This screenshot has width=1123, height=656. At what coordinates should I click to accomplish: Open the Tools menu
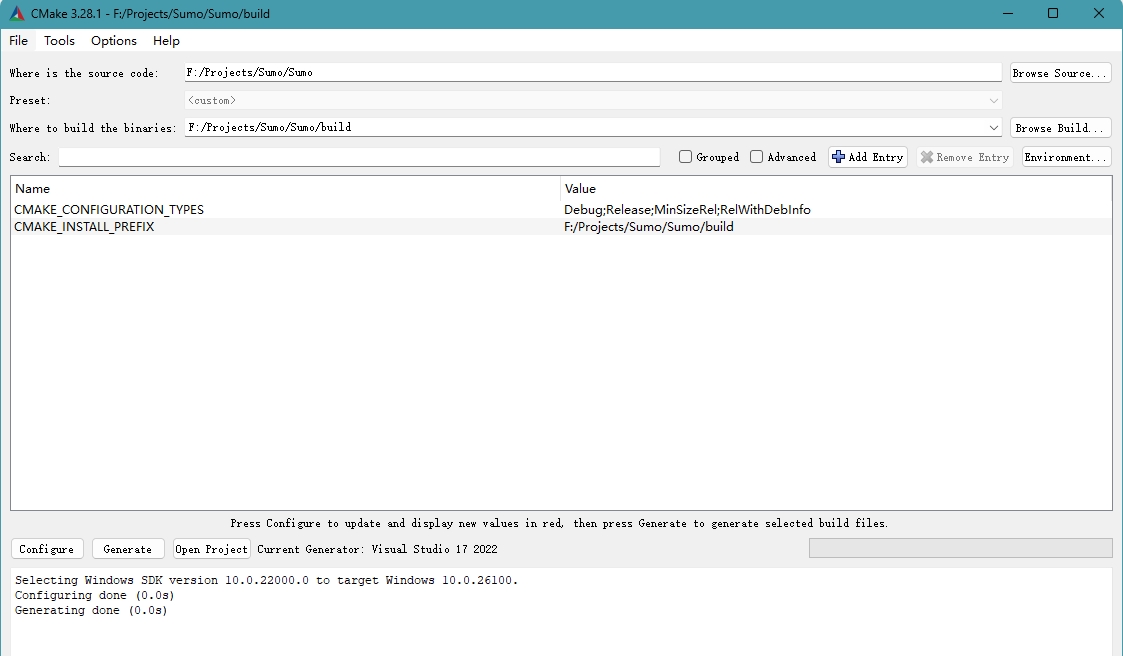tap(59, 41)
